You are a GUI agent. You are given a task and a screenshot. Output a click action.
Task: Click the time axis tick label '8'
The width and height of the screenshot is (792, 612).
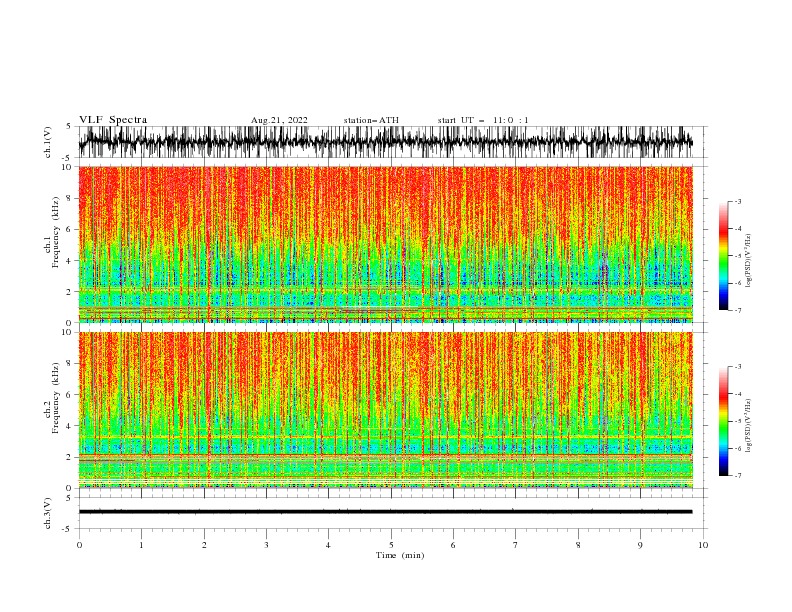[x=578, y=545]
